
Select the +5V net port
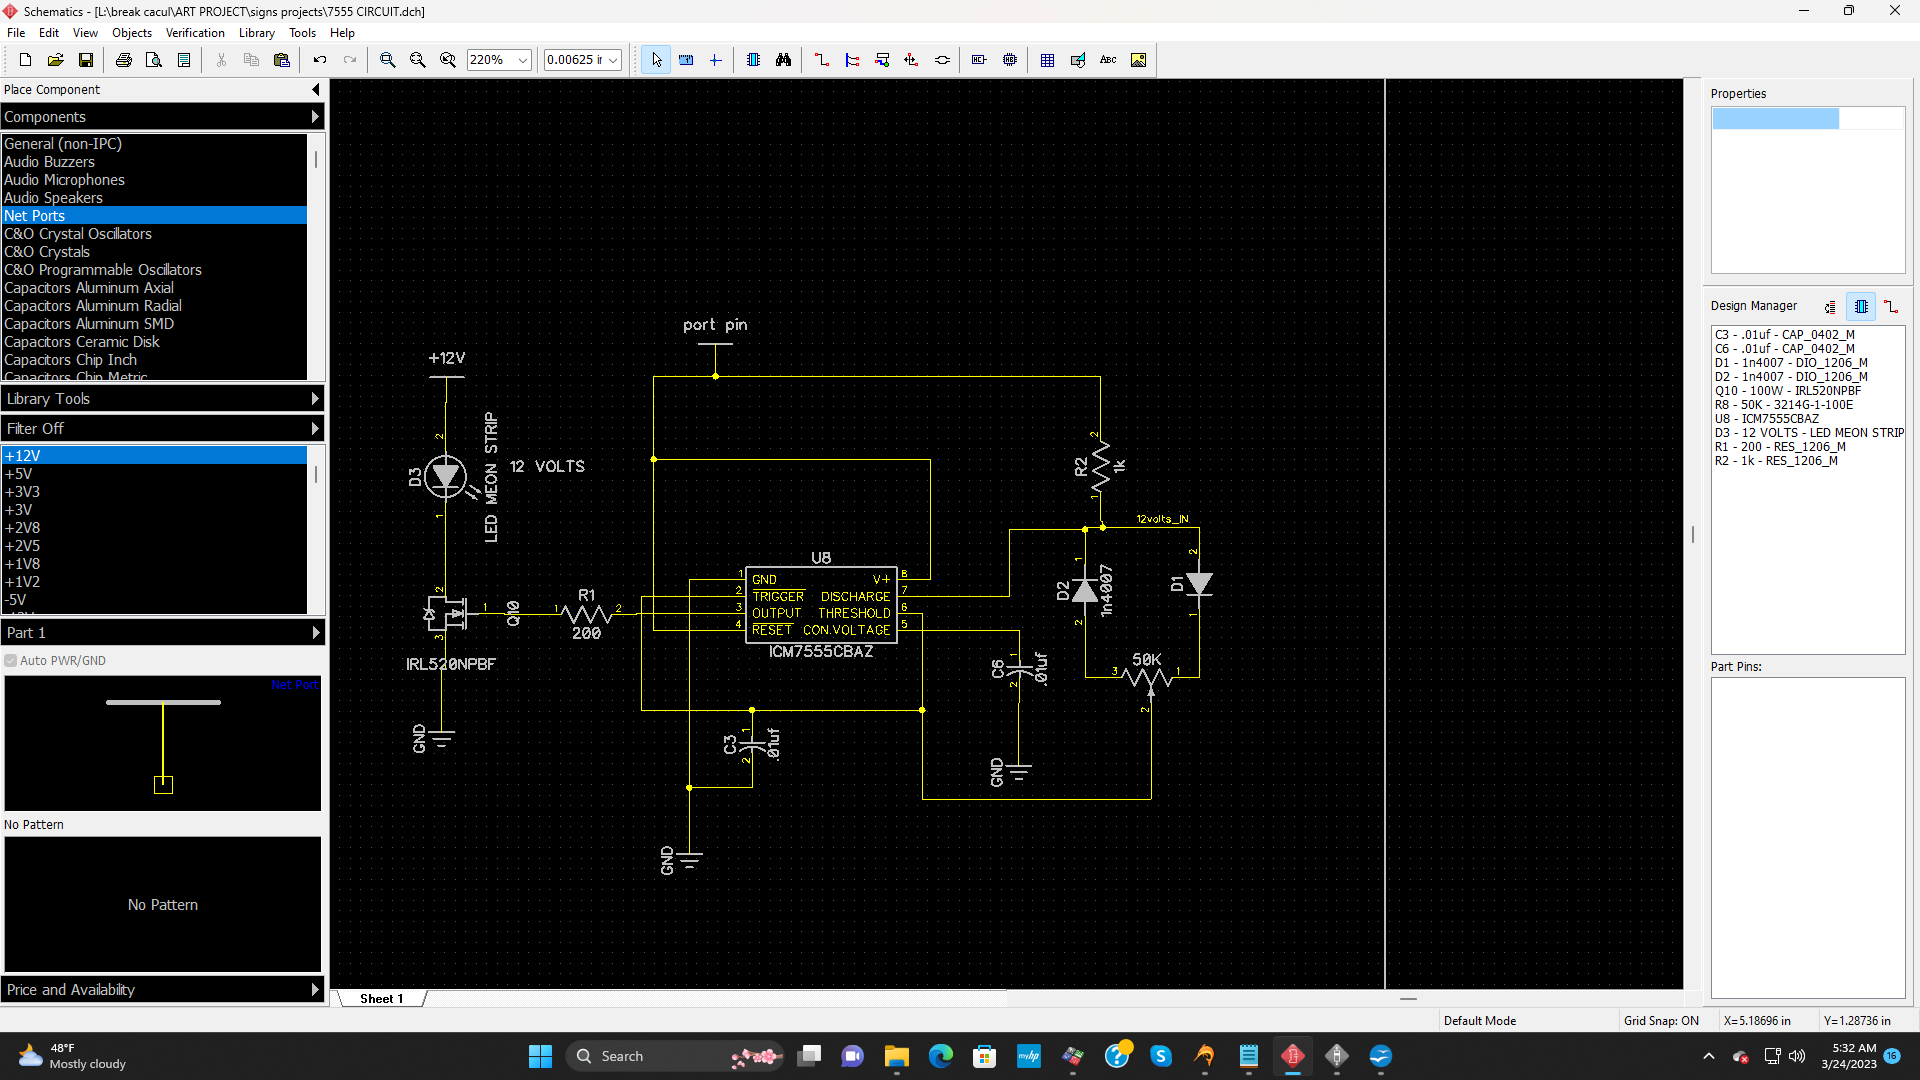point(154,474)
